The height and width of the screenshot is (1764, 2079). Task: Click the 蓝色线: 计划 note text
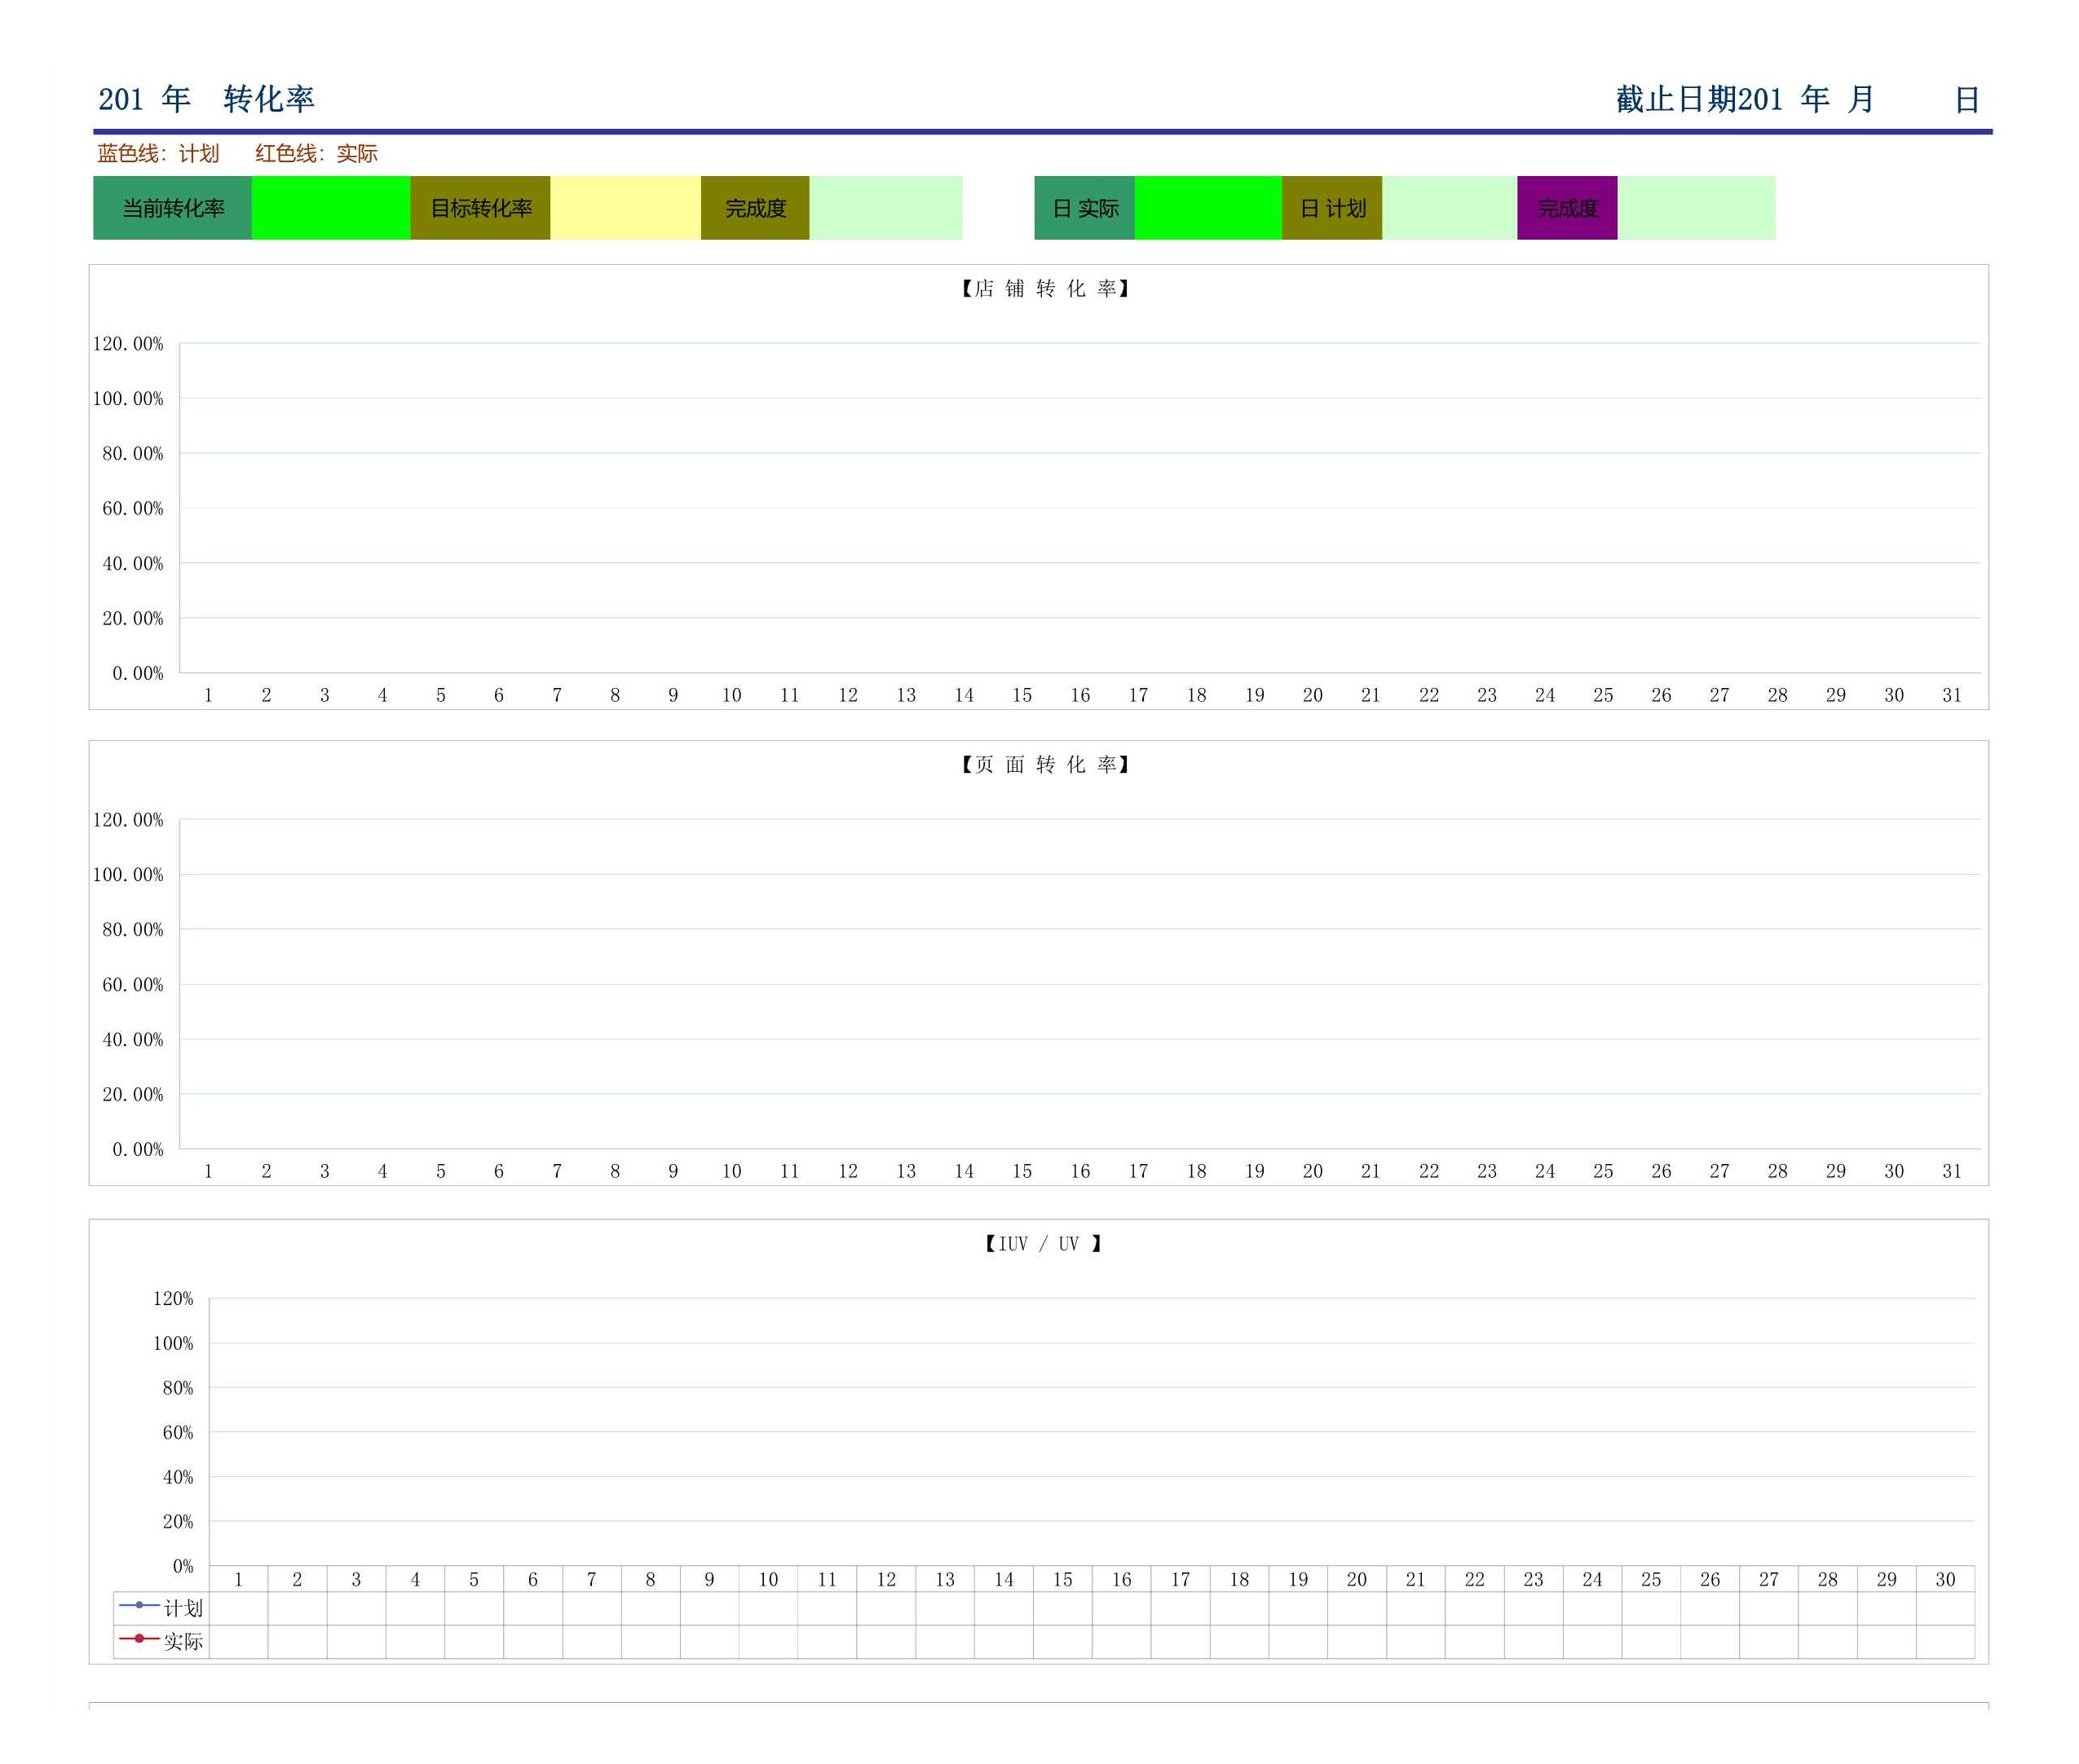click(158, 153)
